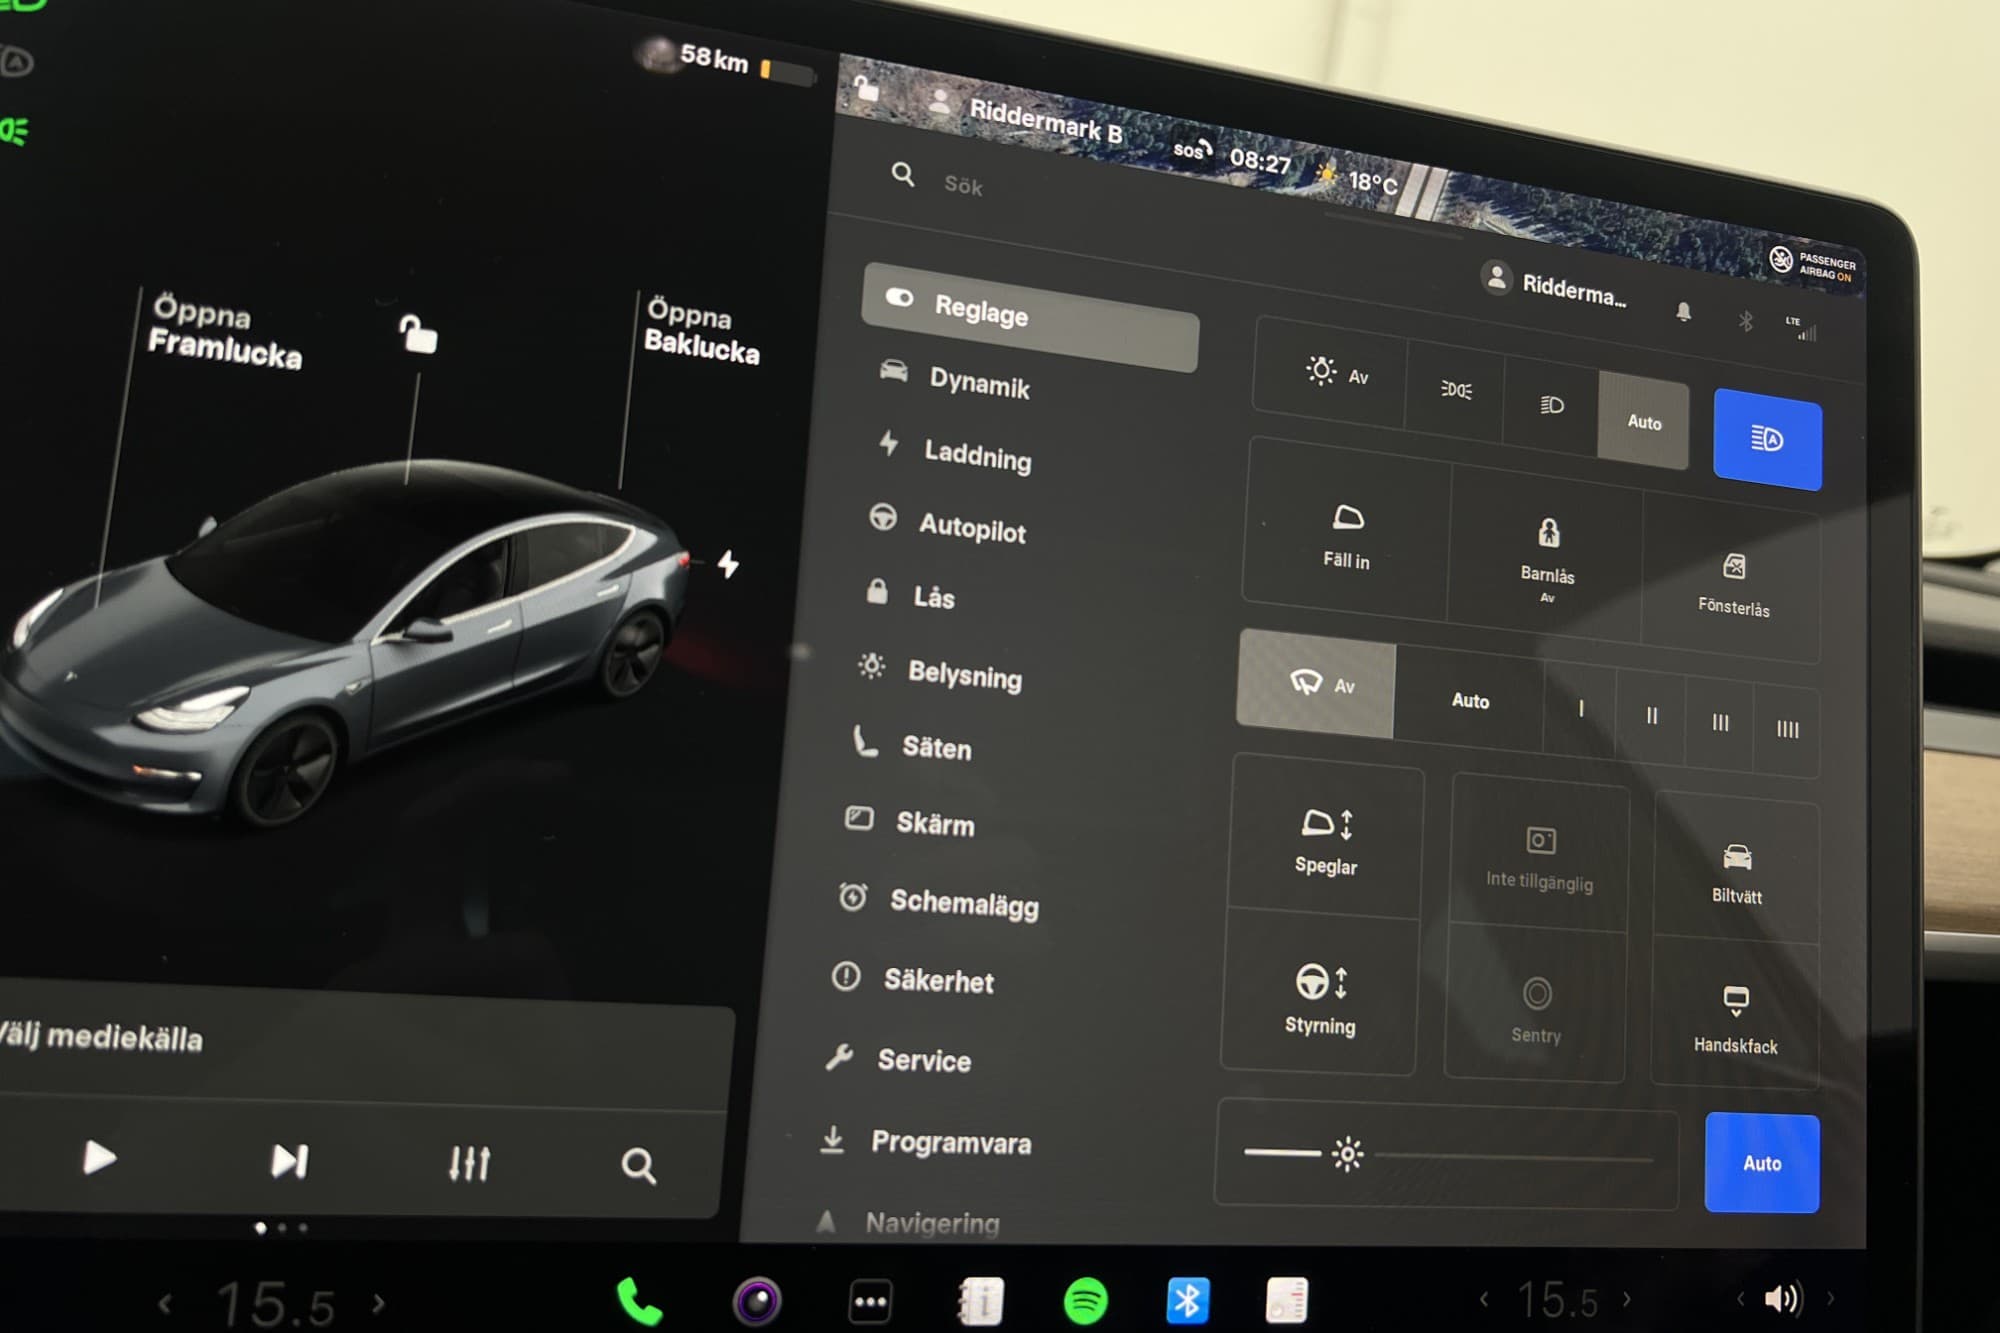2000x1333 pixels.
Task: Open notifications bell icon
Action: pos(1684,311)
